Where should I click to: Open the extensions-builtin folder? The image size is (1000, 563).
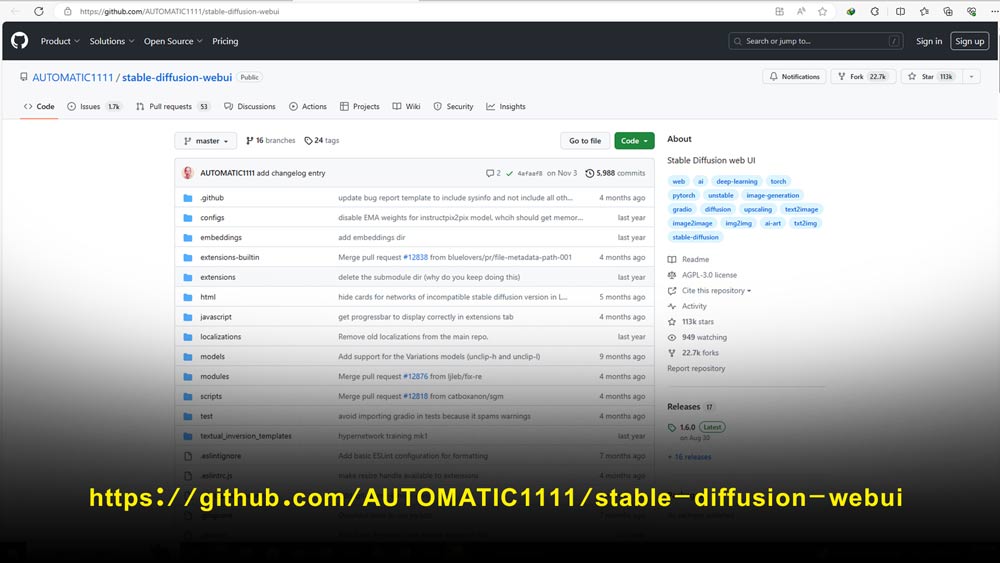tap(230, 257)
